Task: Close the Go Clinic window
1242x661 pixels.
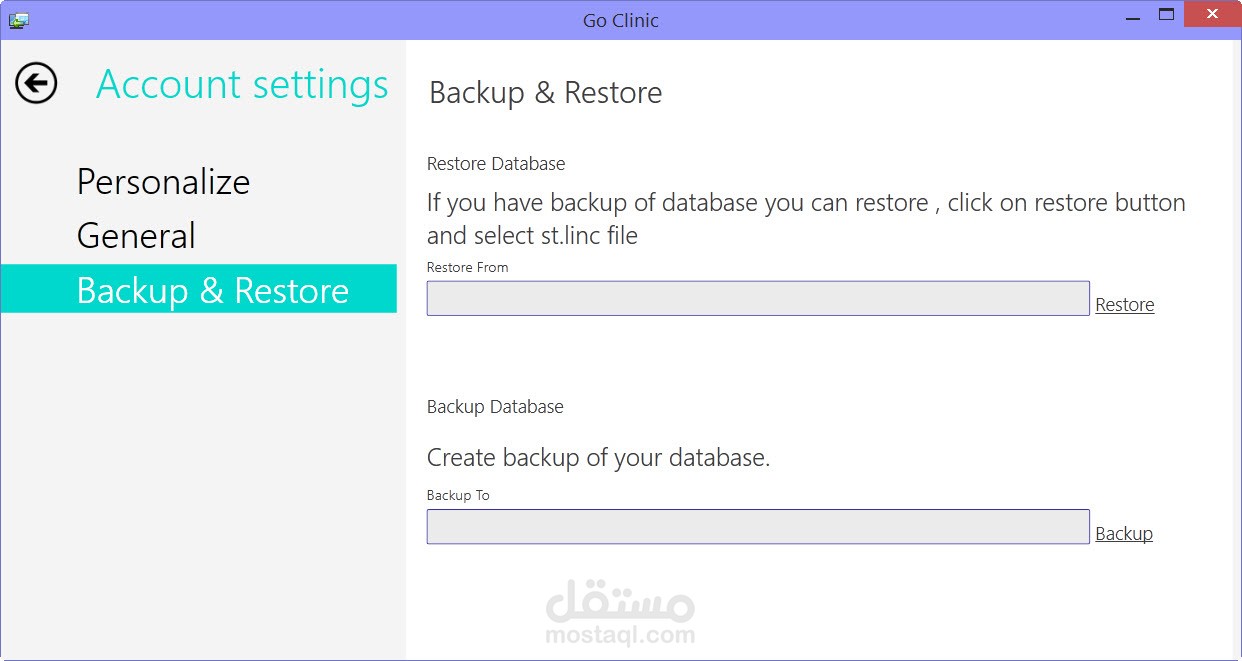Action: click(x=1212, y=14)
